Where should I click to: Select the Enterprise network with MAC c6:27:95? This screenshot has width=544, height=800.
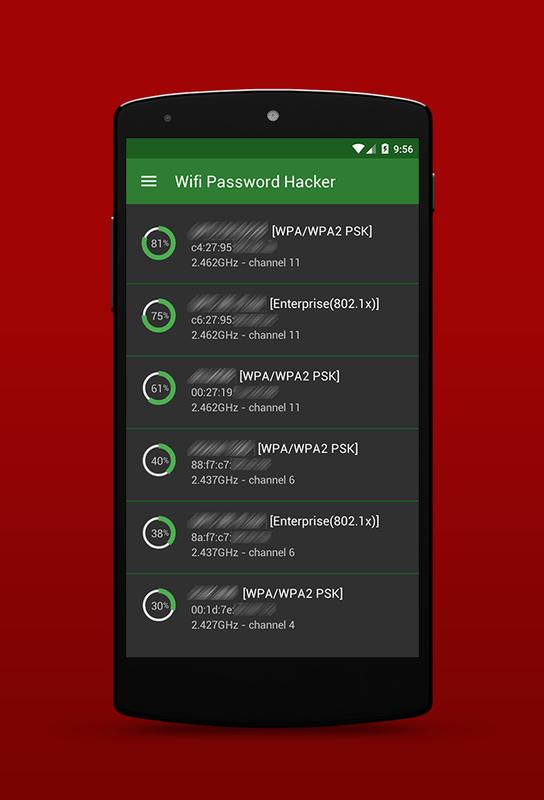click(x=273, y=320)
